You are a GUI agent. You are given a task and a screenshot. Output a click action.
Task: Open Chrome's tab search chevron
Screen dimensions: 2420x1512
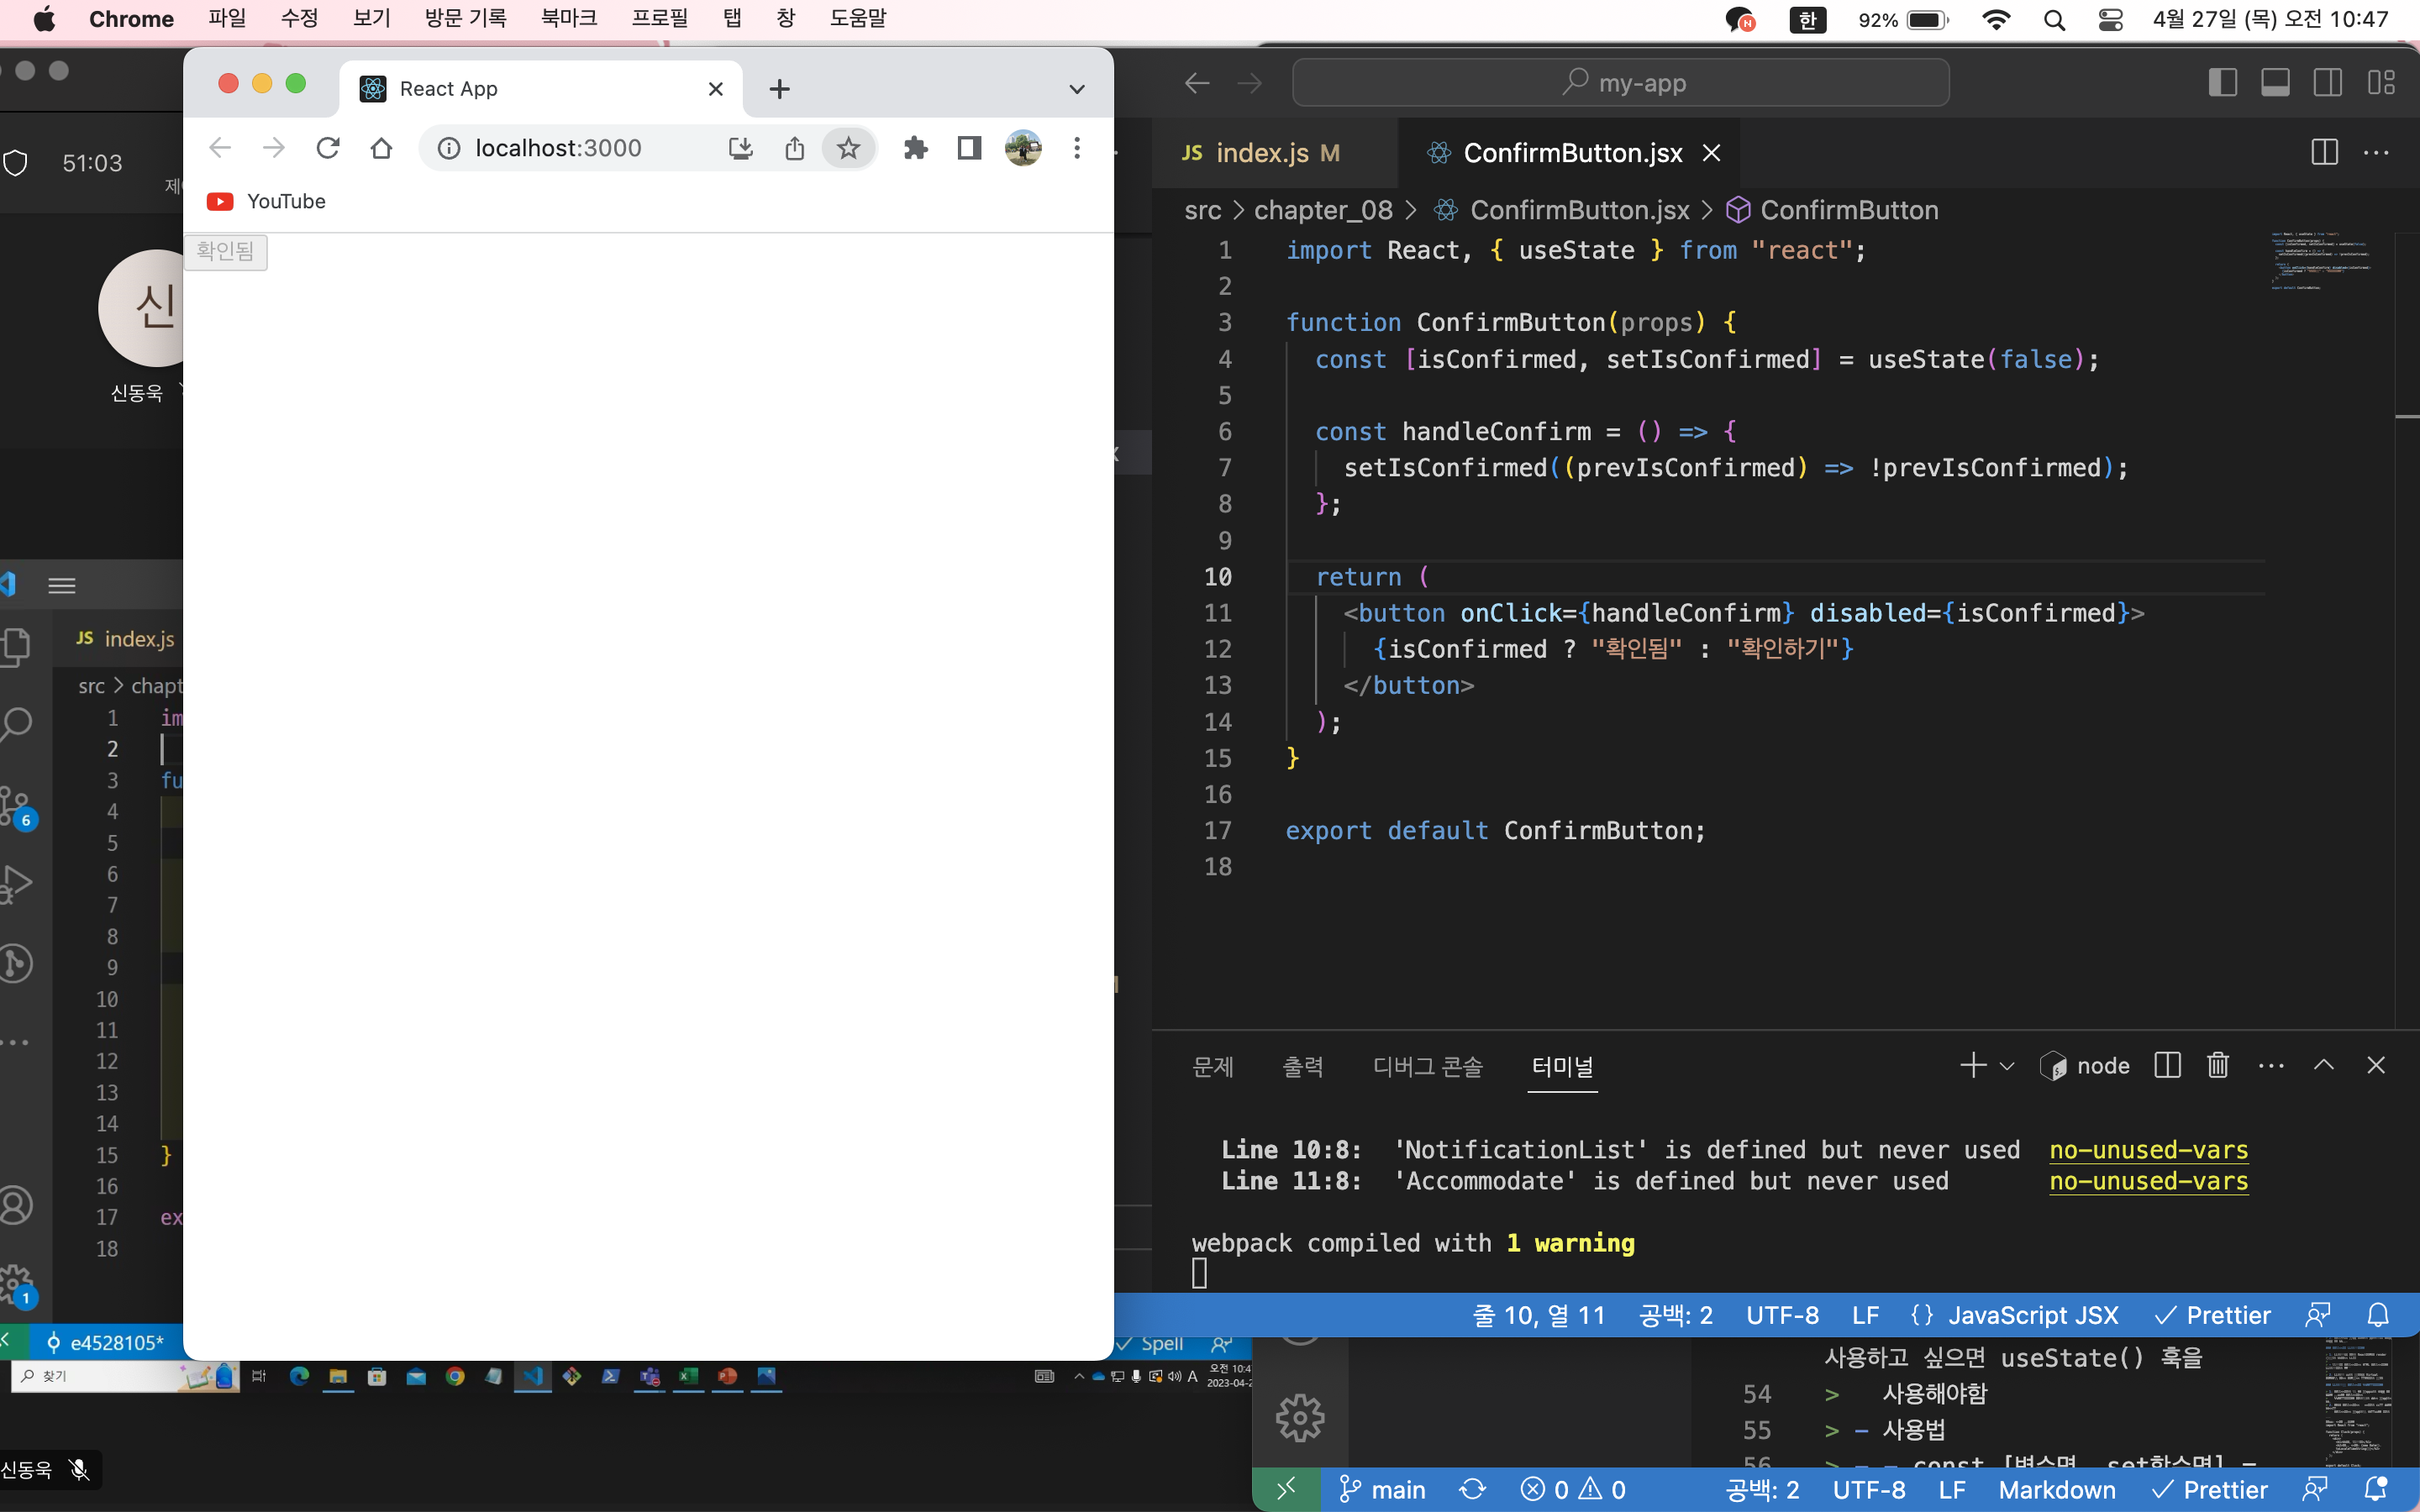coord(1076,88)
